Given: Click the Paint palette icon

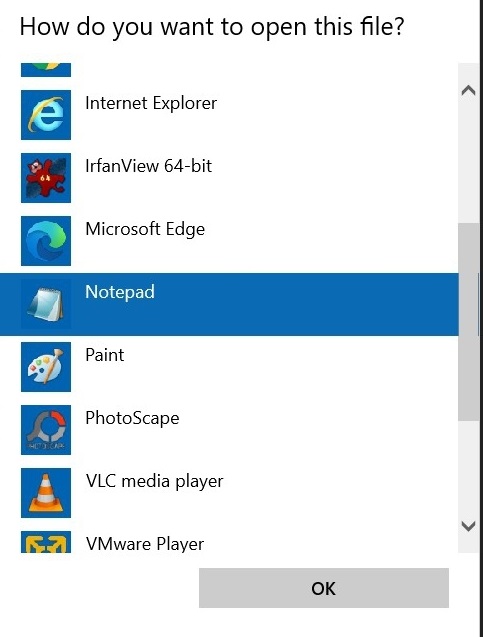Looking at the screenshot, I should (x=46, y=367).
